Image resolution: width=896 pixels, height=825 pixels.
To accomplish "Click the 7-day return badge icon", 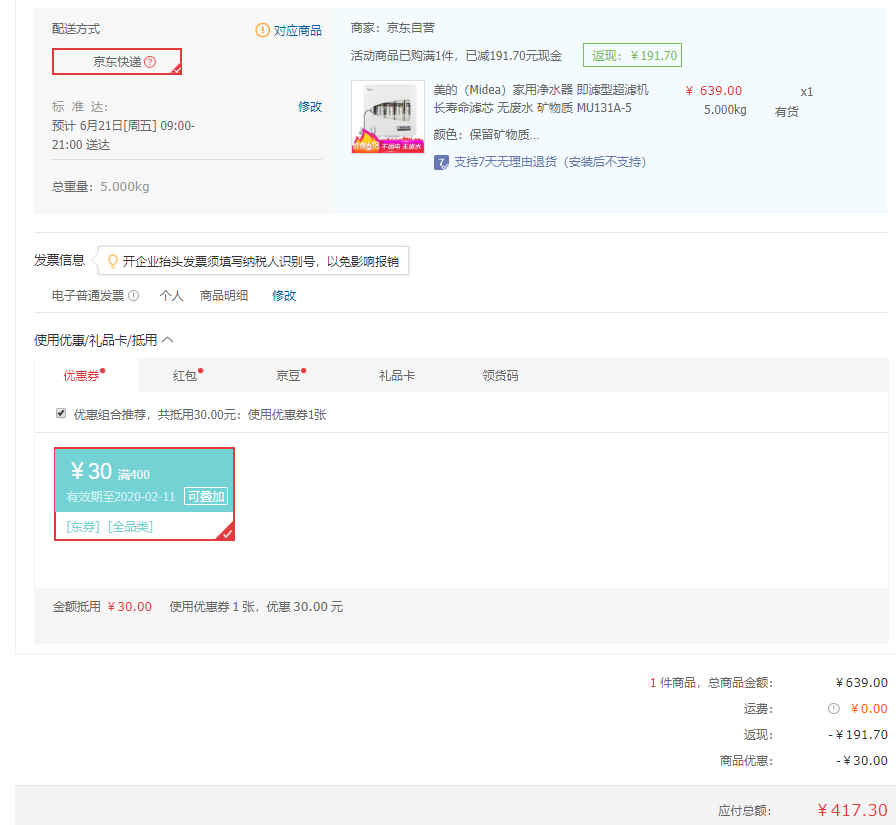I will 441,162.
